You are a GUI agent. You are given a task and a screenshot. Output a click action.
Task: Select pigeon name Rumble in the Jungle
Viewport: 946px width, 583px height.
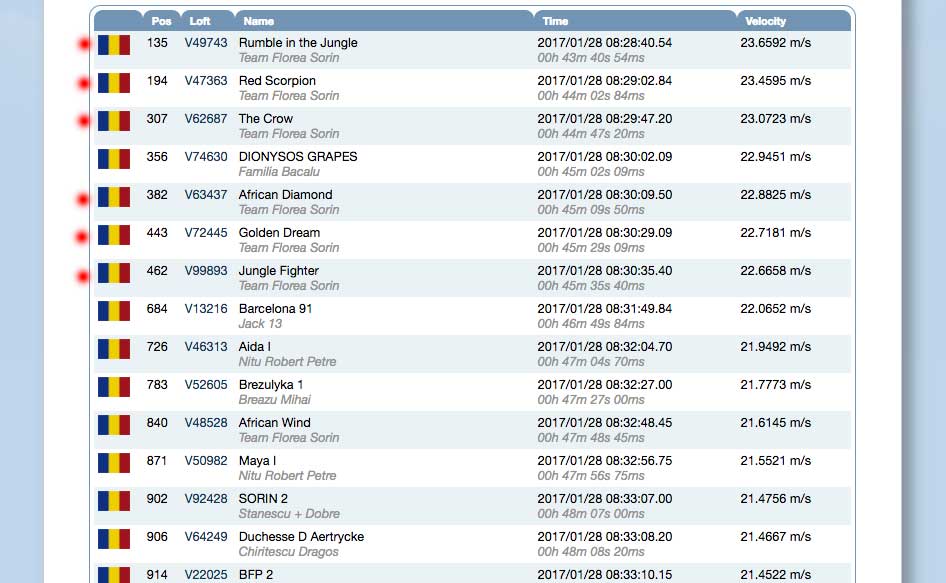click(x=298, y=43)
